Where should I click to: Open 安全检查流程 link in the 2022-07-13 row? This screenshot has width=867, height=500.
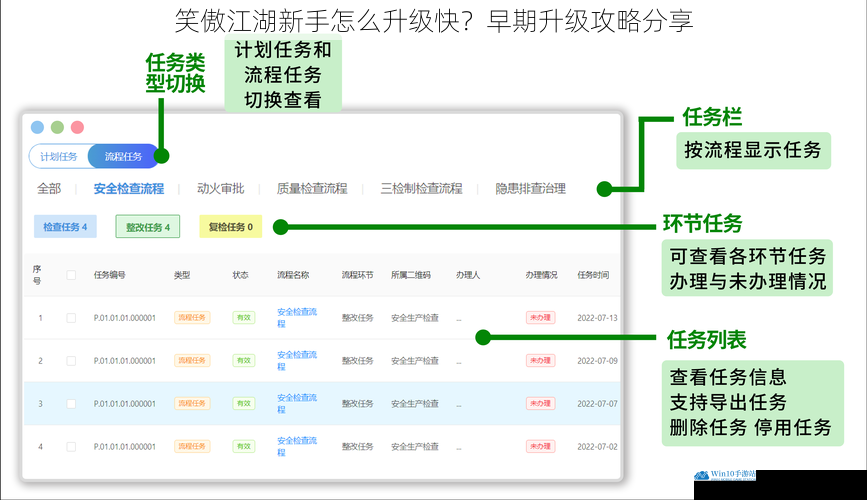(x=297, y=317)
